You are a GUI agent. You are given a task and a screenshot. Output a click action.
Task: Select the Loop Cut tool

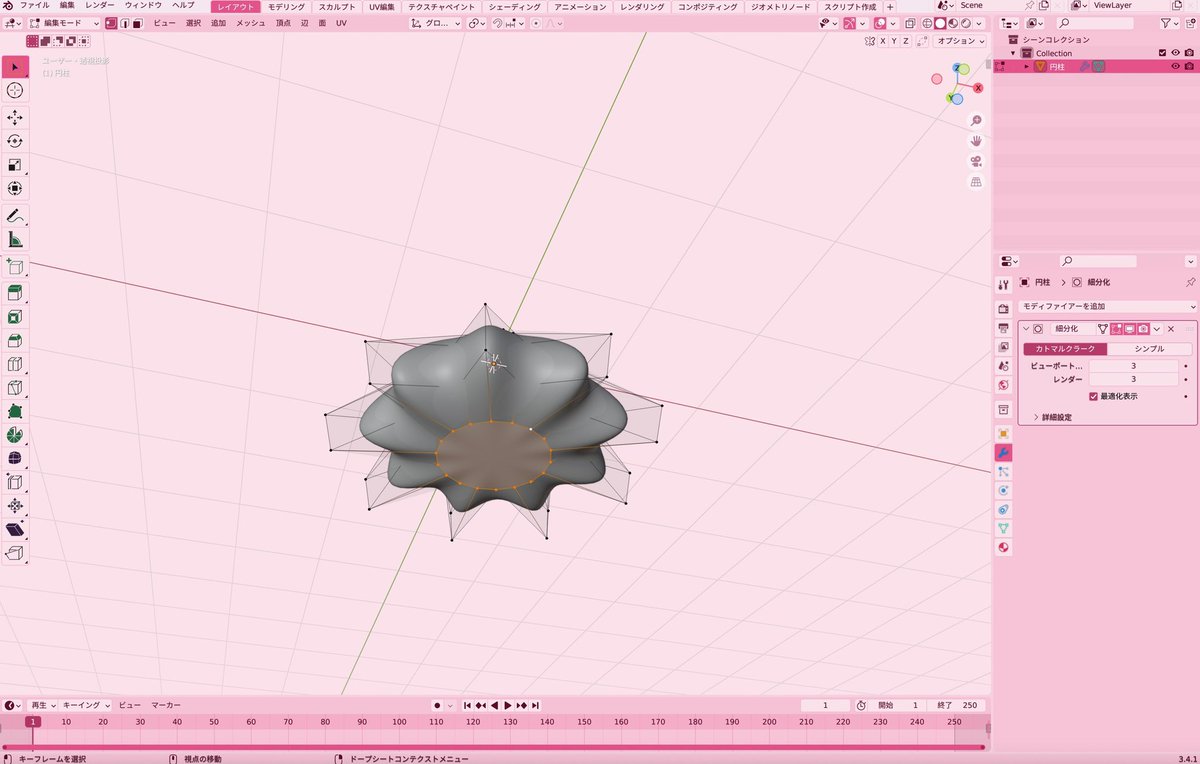pos(15,365)
